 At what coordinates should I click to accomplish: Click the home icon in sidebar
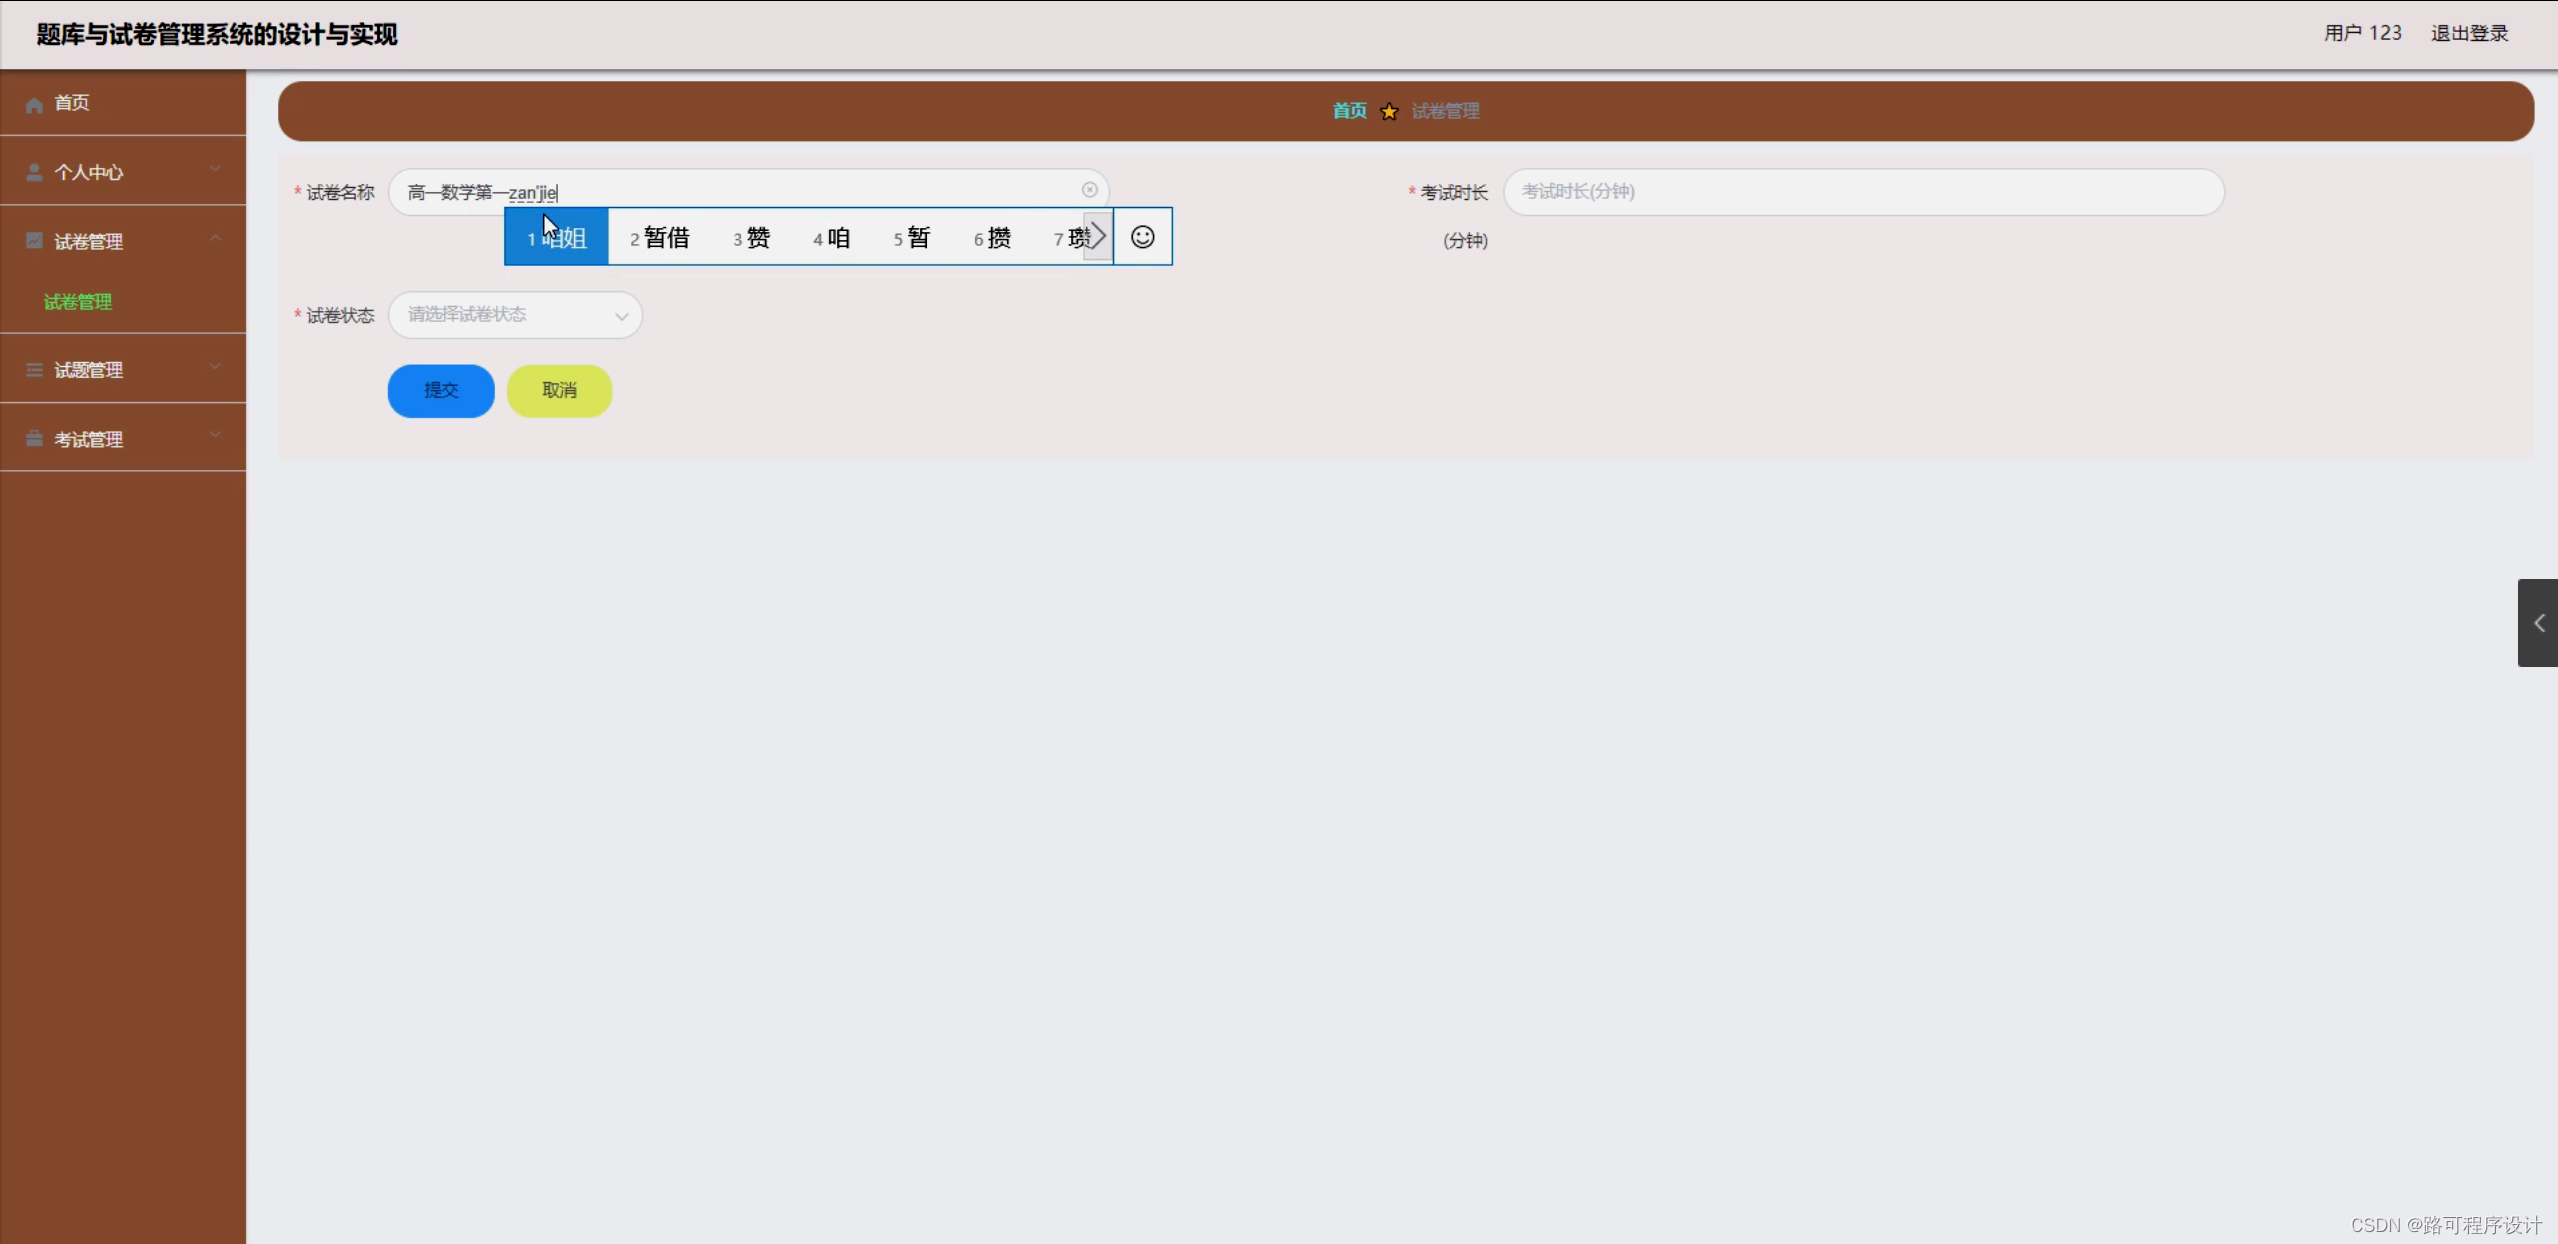click(34, 104)
